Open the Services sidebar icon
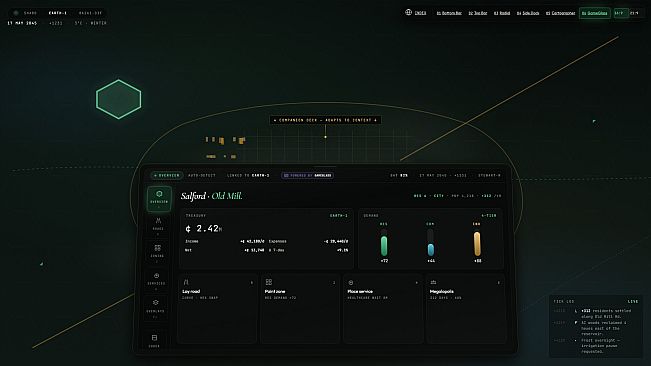 tap(157, 280)
